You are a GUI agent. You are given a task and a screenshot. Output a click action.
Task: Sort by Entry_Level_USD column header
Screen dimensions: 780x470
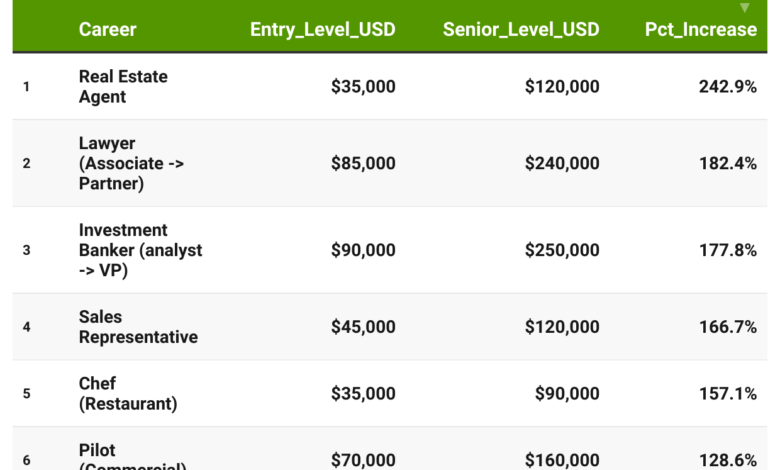tap(322, 29)
